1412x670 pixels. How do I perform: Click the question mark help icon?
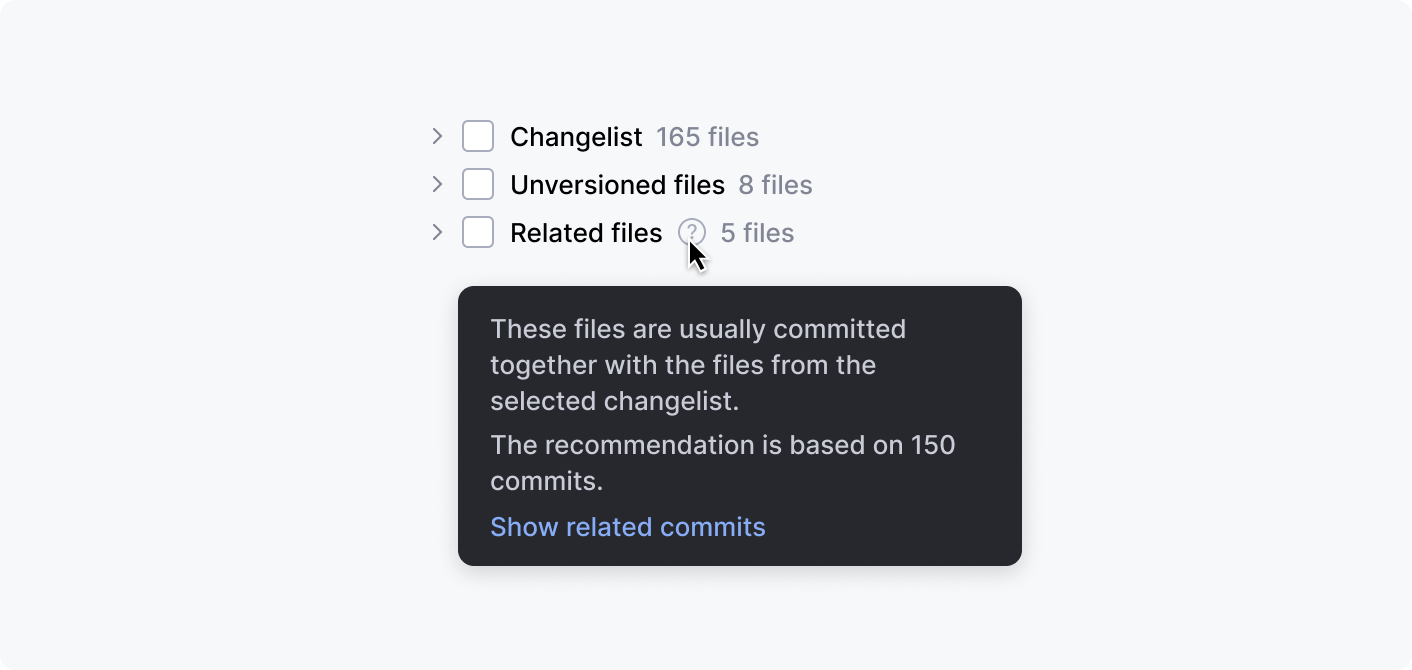click(x=691, y=233)
